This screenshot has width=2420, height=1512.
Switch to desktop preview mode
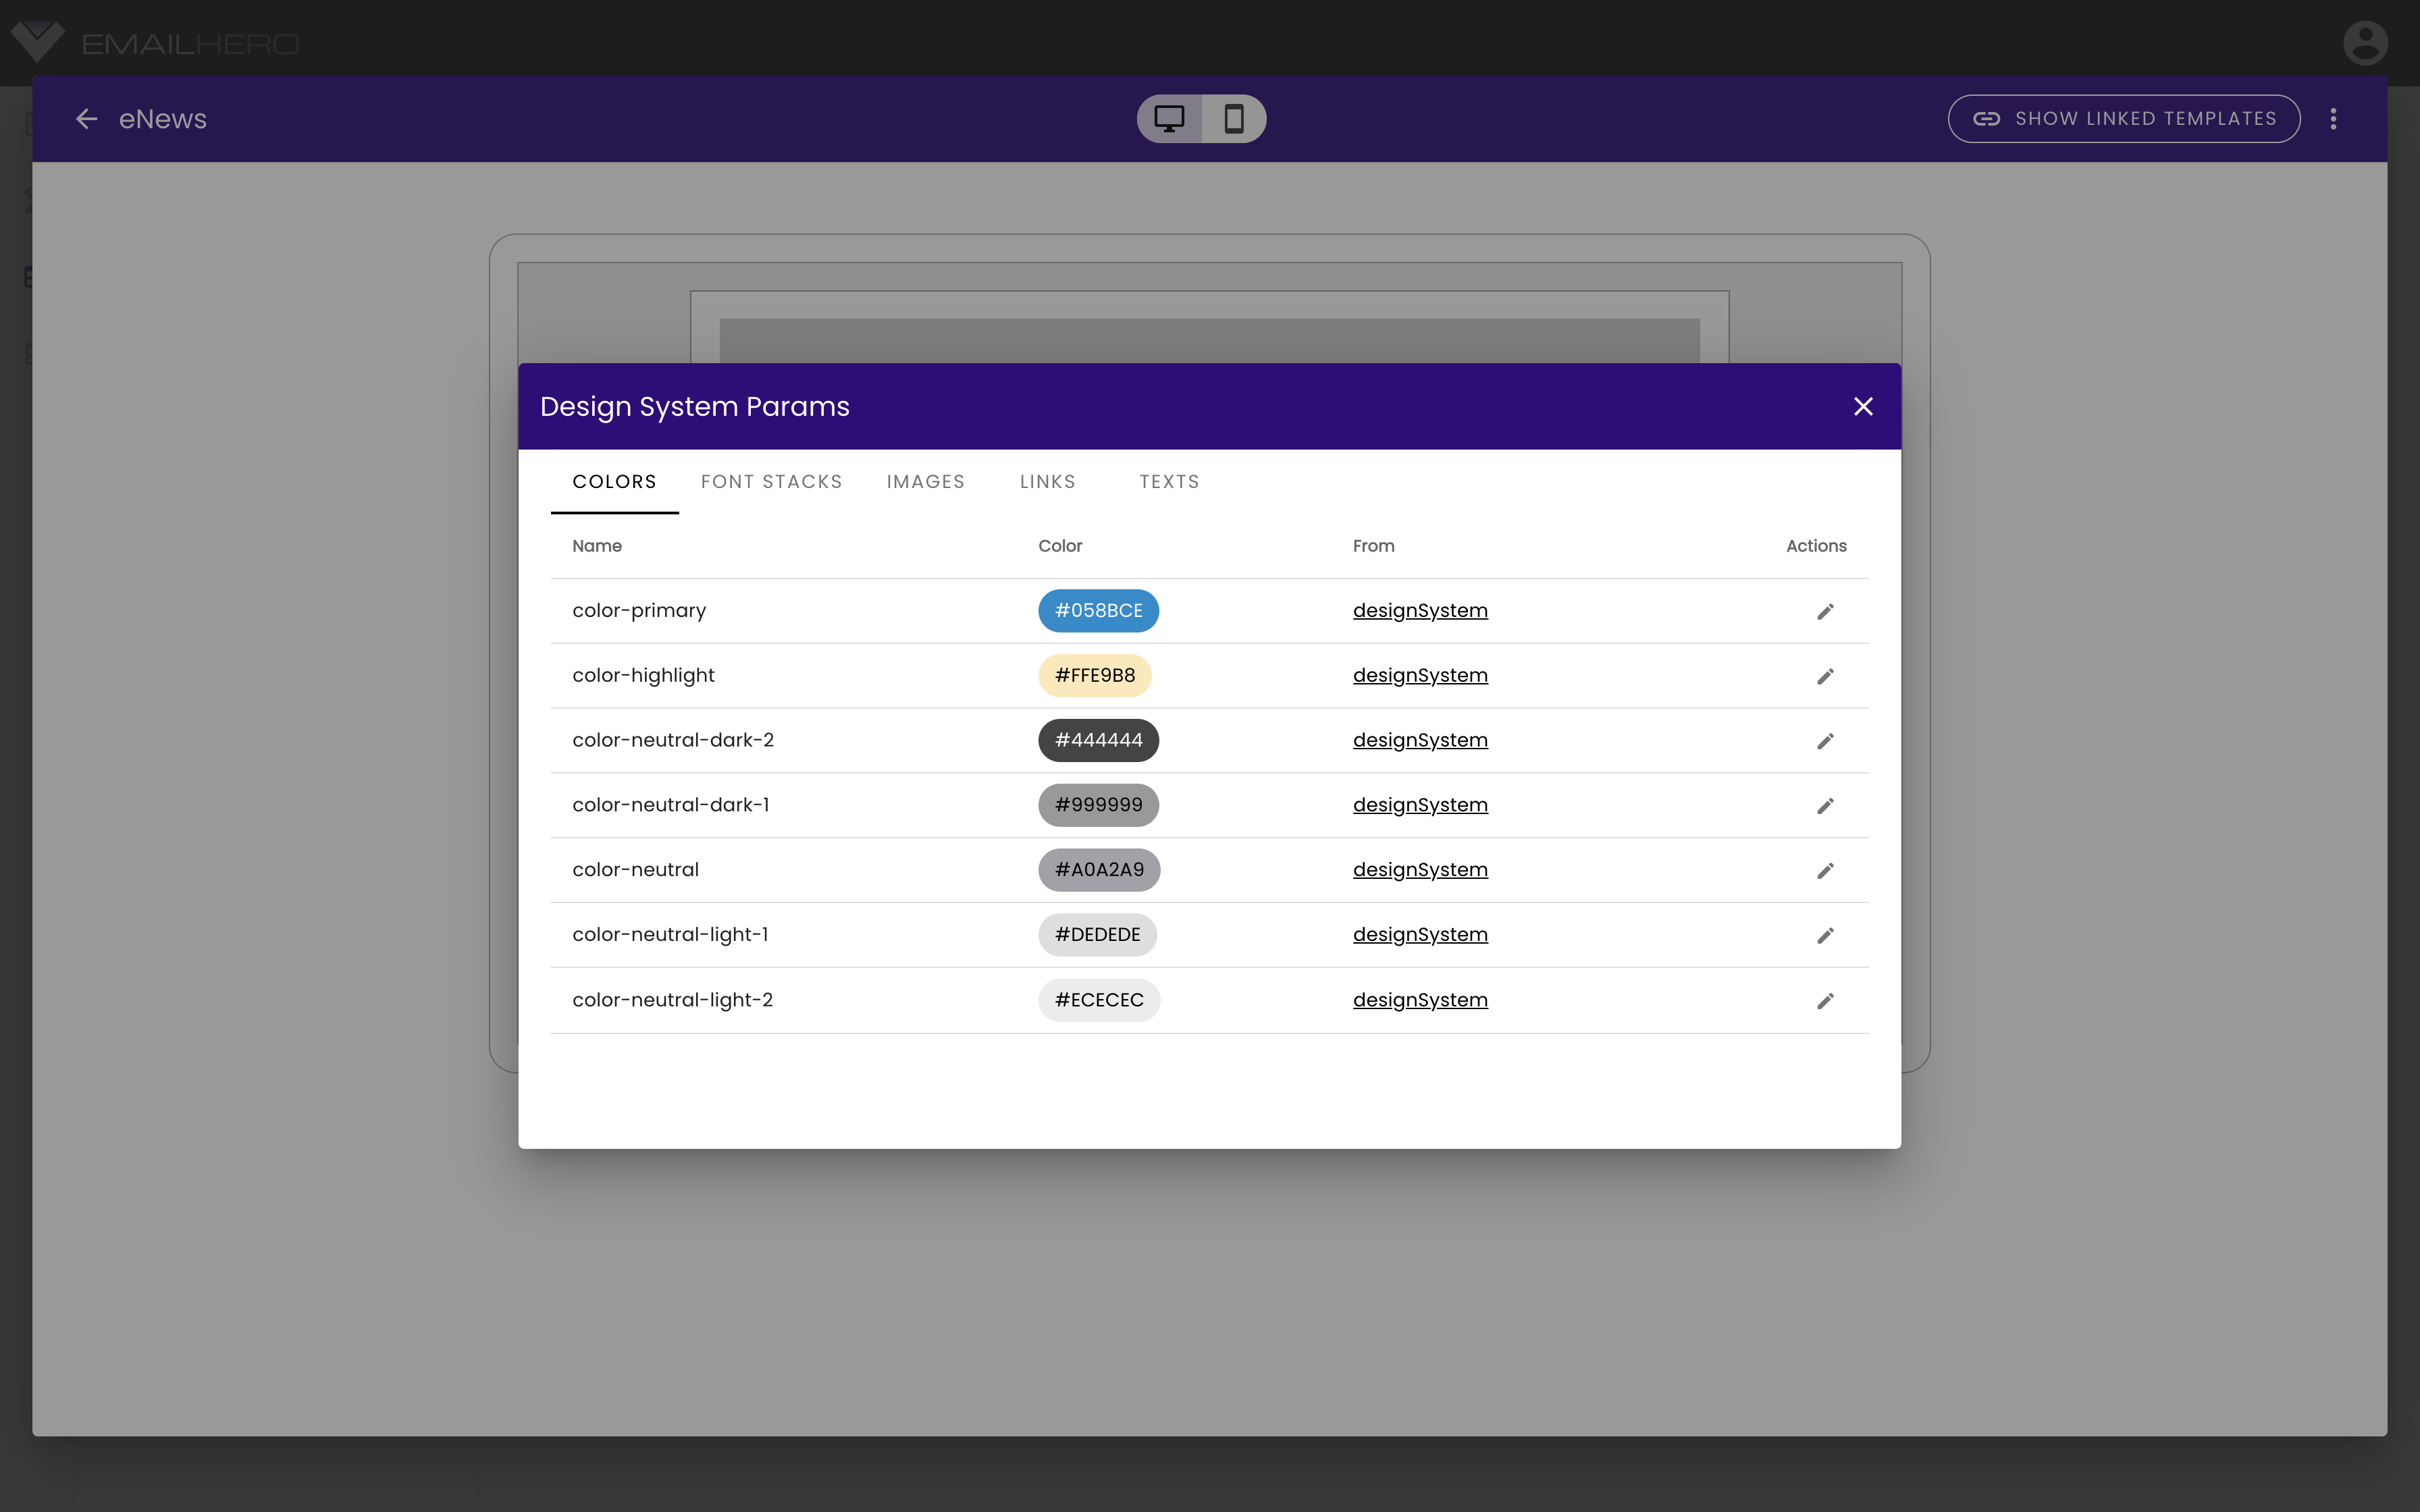coord(1169,119)
